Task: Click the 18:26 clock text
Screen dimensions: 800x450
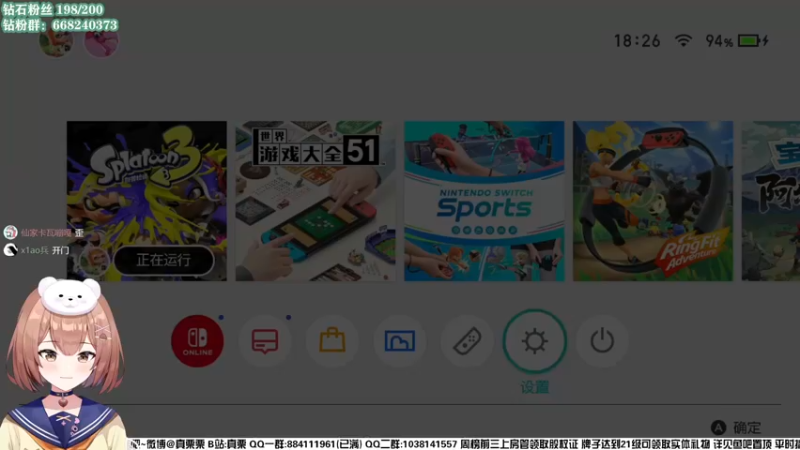Action: coord(637,41)
